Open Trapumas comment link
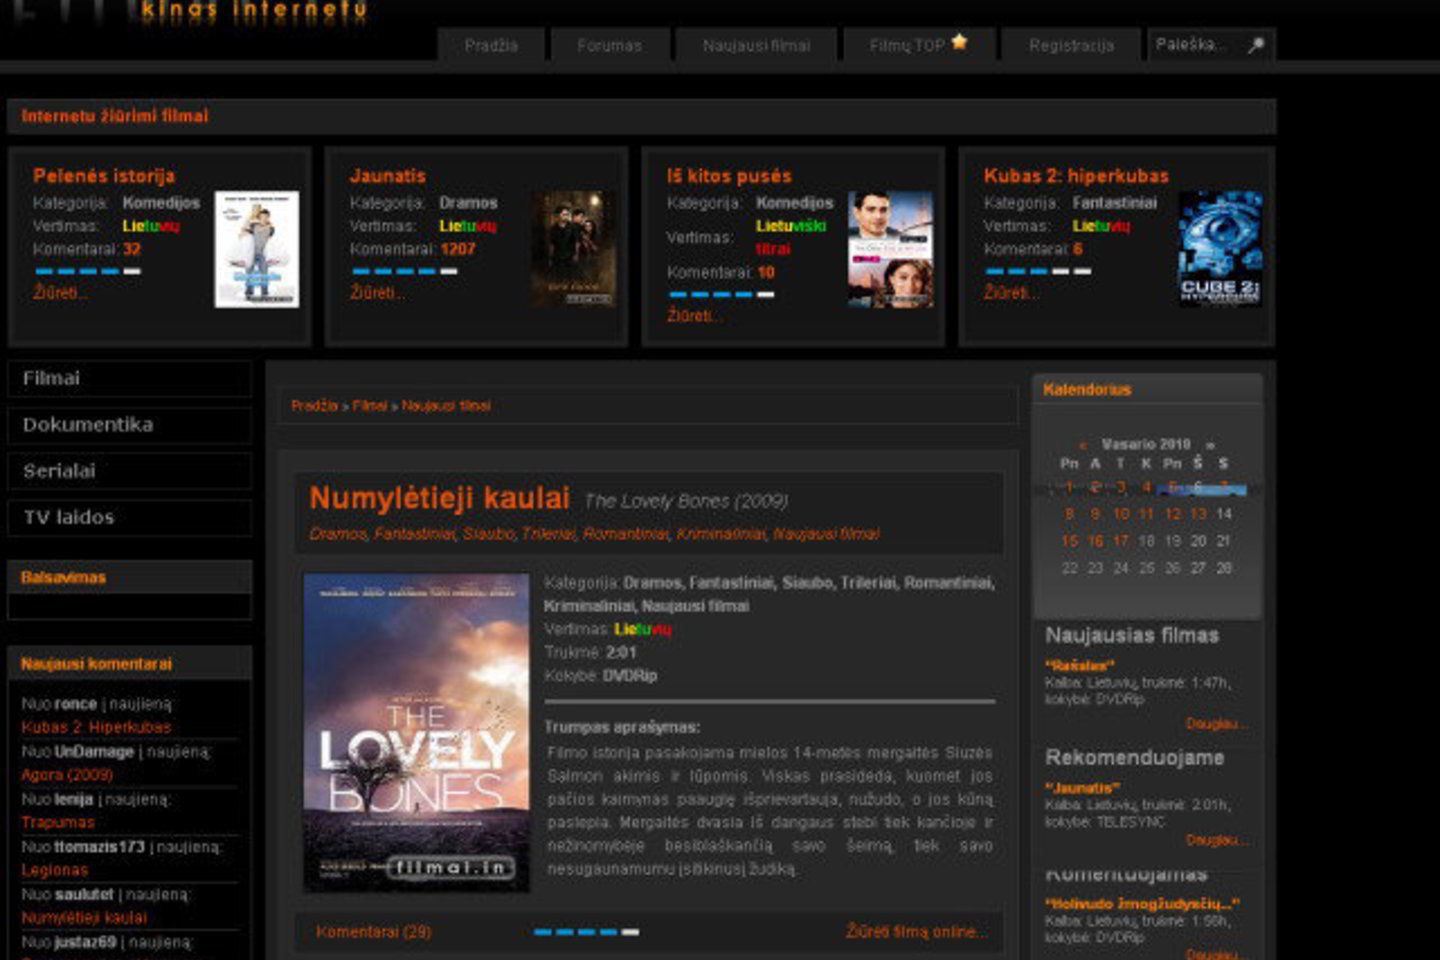This screenshot has height=960, width=1440. pos(58,822)
